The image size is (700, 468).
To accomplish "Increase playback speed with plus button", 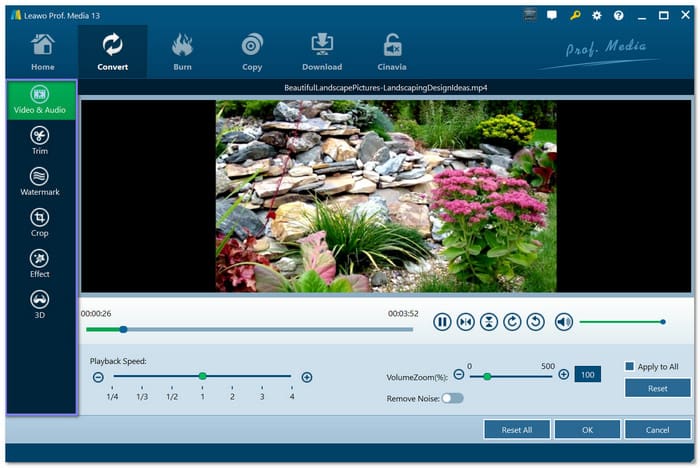I will pos(307,377).
